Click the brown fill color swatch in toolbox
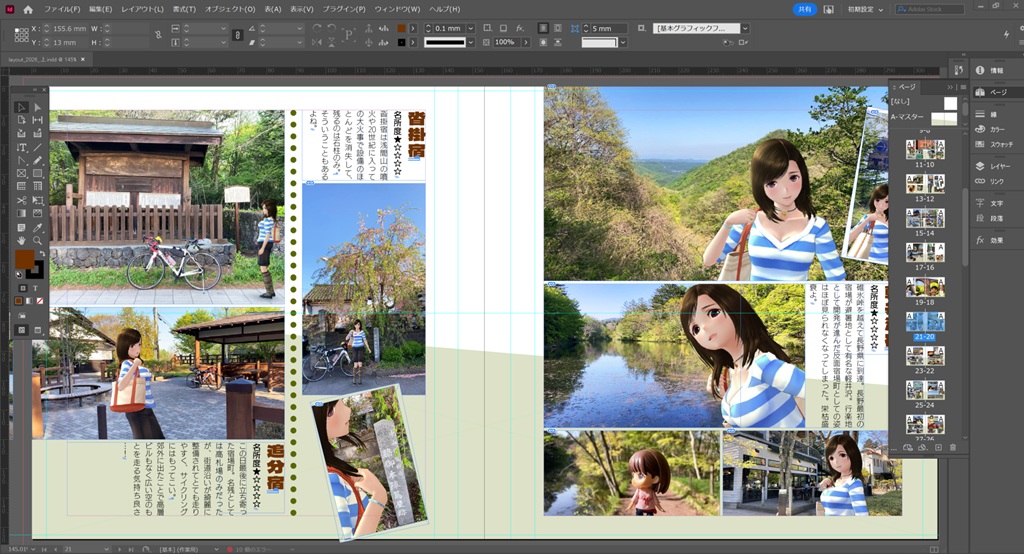Image resolution: width=1024 pixels, height=554 pixels. click(x=25, y=259)
